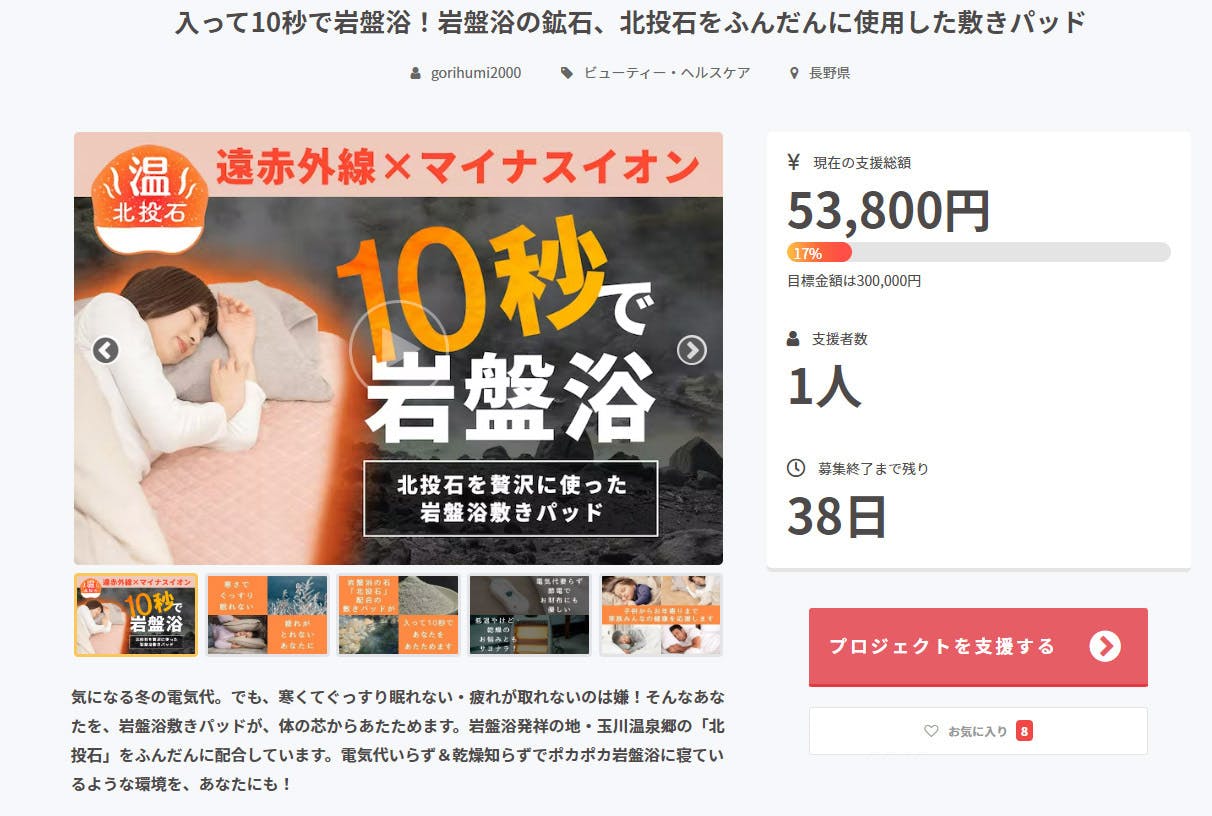Click the user icon beside gorihumi2000

pyautogui.click(x=416, y=73)
